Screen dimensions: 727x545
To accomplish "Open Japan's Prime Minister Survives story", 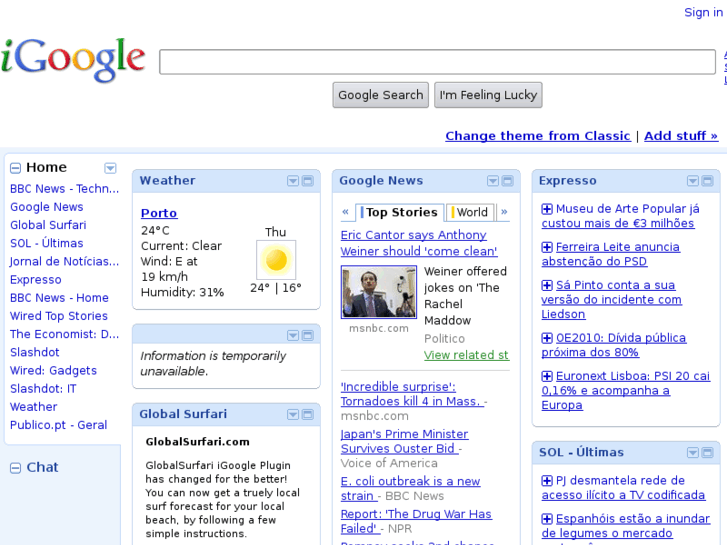I will (x=404, y=441).
